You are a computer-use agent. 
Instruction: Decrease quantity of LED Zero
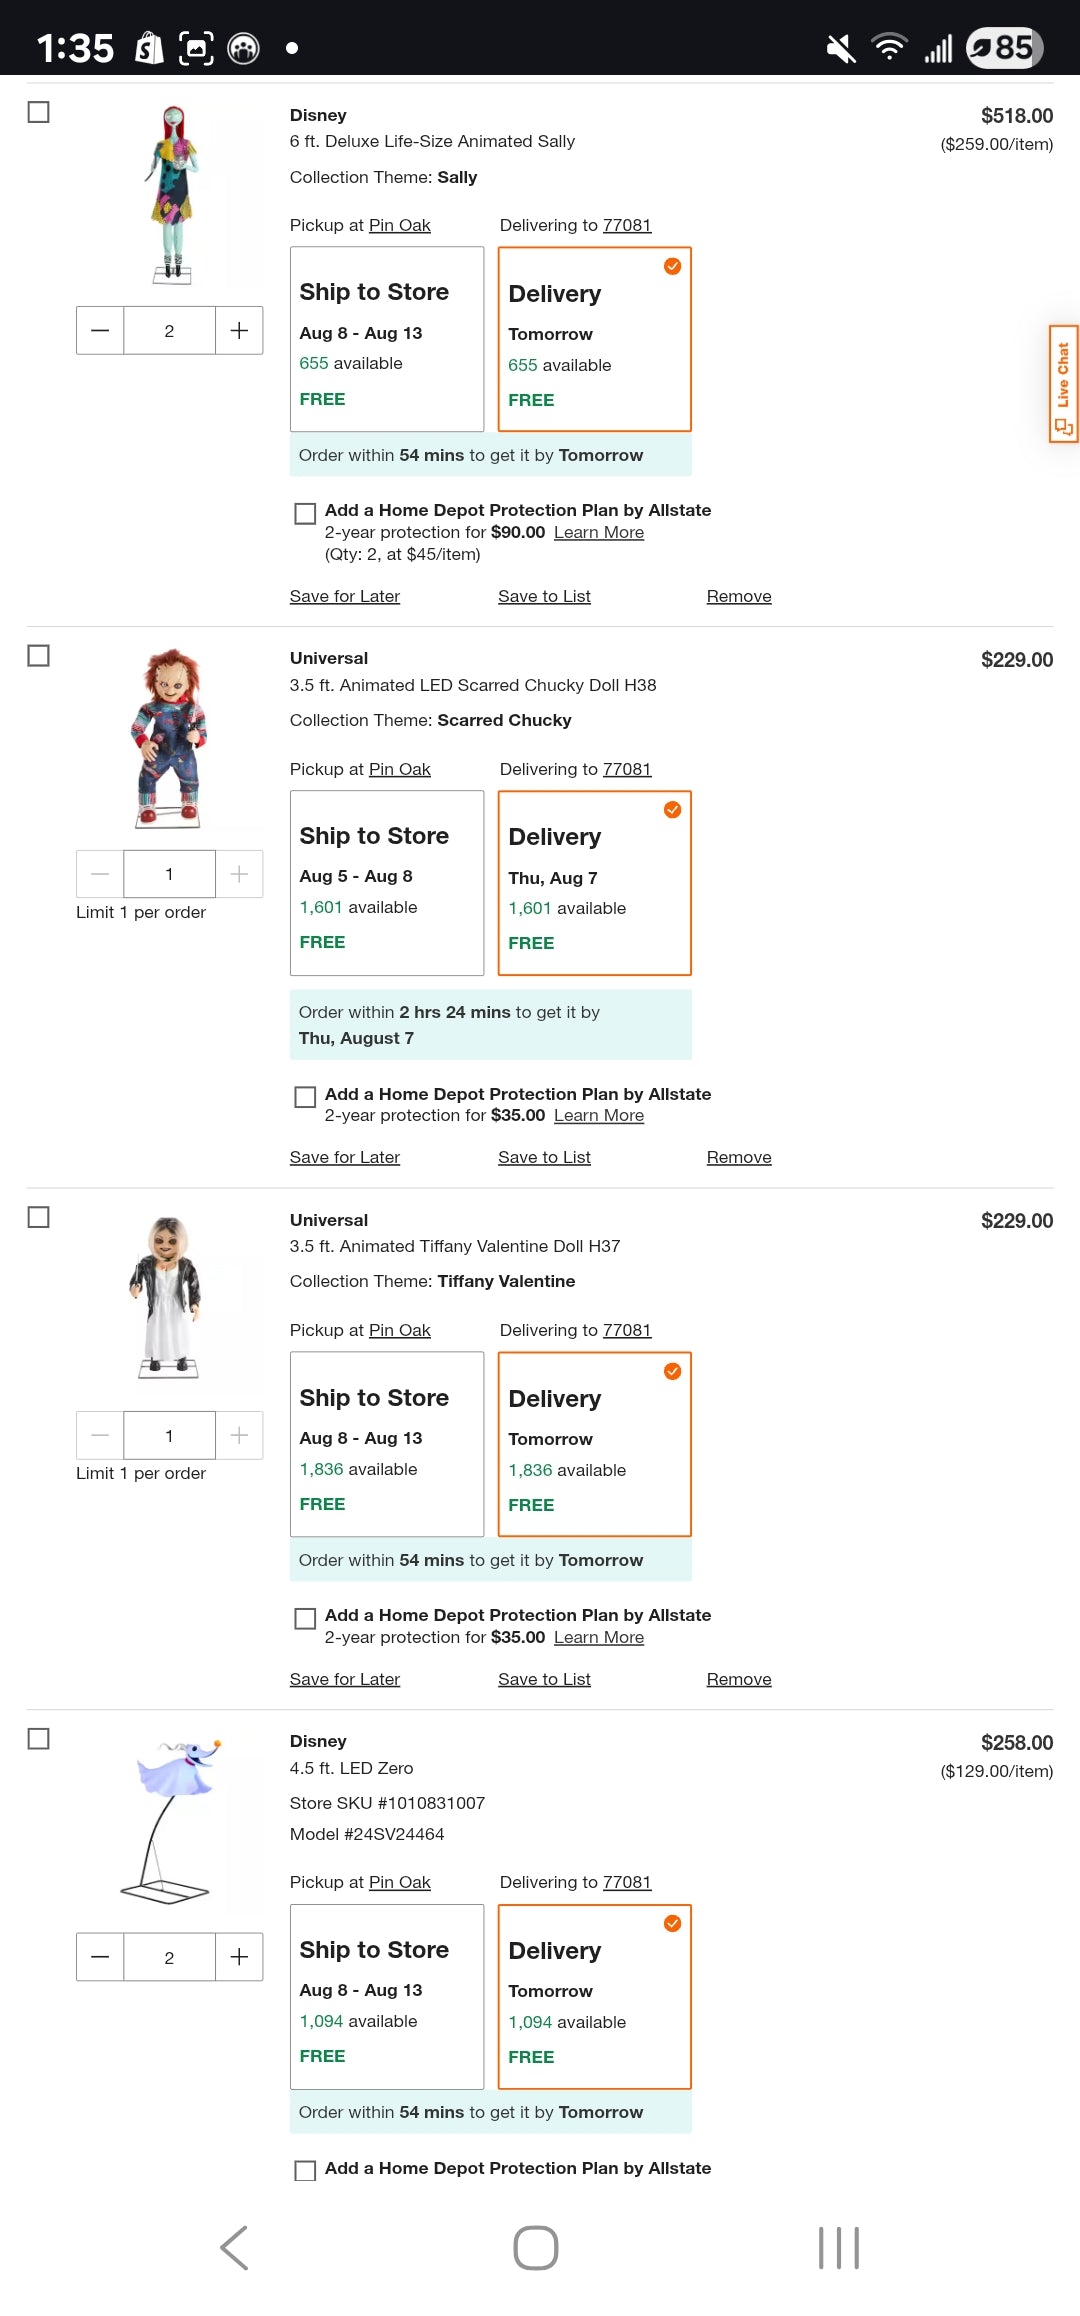100,1957
